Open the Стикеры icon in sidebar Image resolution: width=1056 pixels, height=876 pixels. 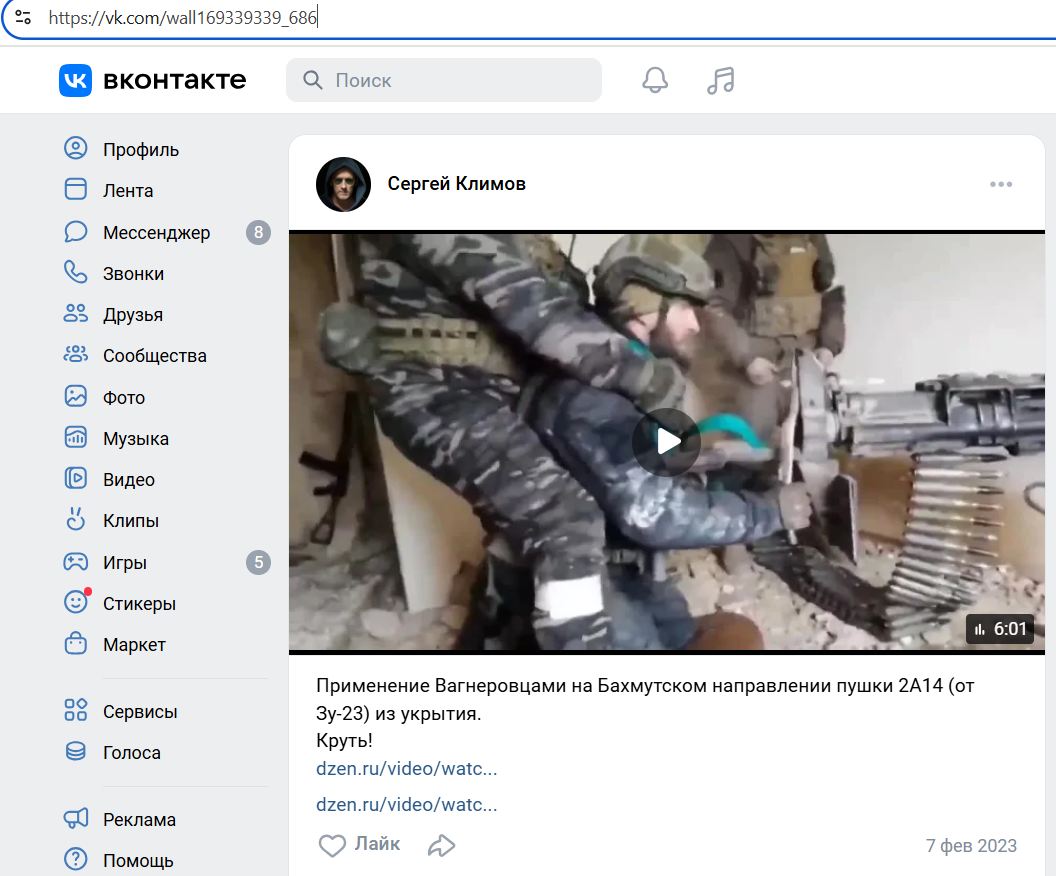coord(75,603)
